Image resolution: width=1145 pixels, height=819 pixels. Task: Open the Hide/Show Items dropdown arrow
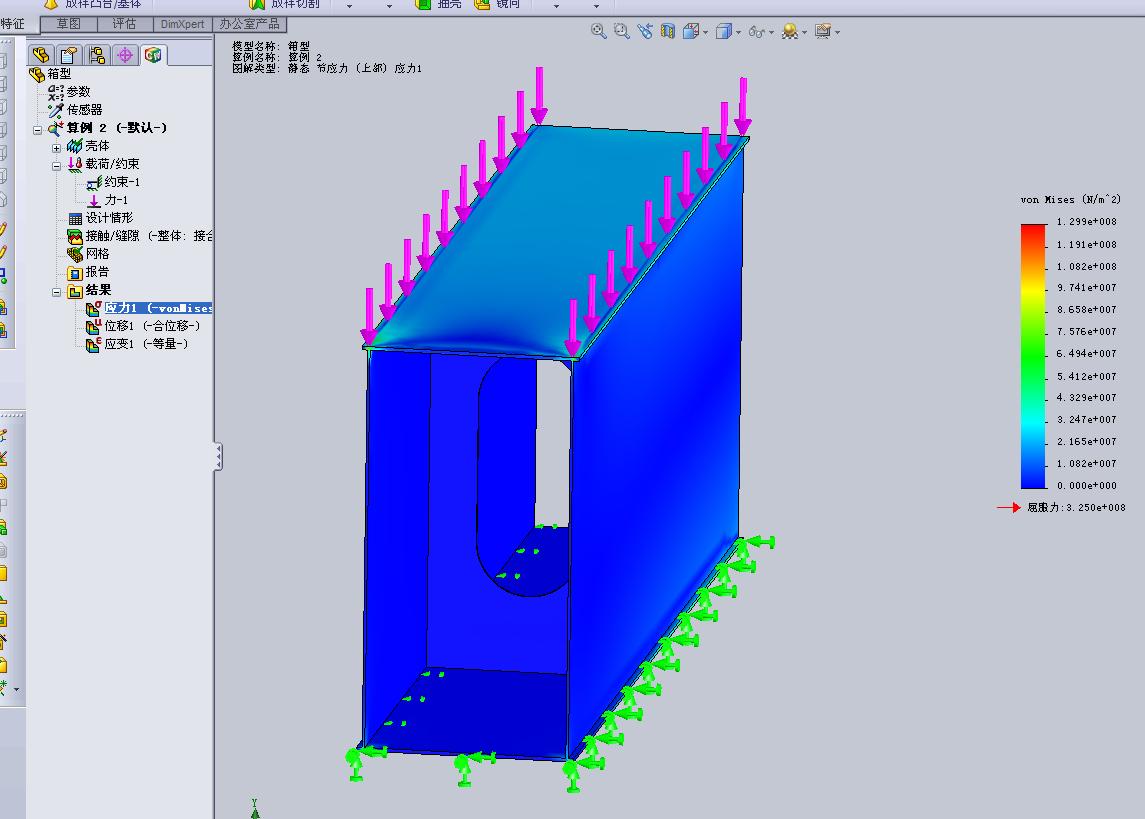771,32
